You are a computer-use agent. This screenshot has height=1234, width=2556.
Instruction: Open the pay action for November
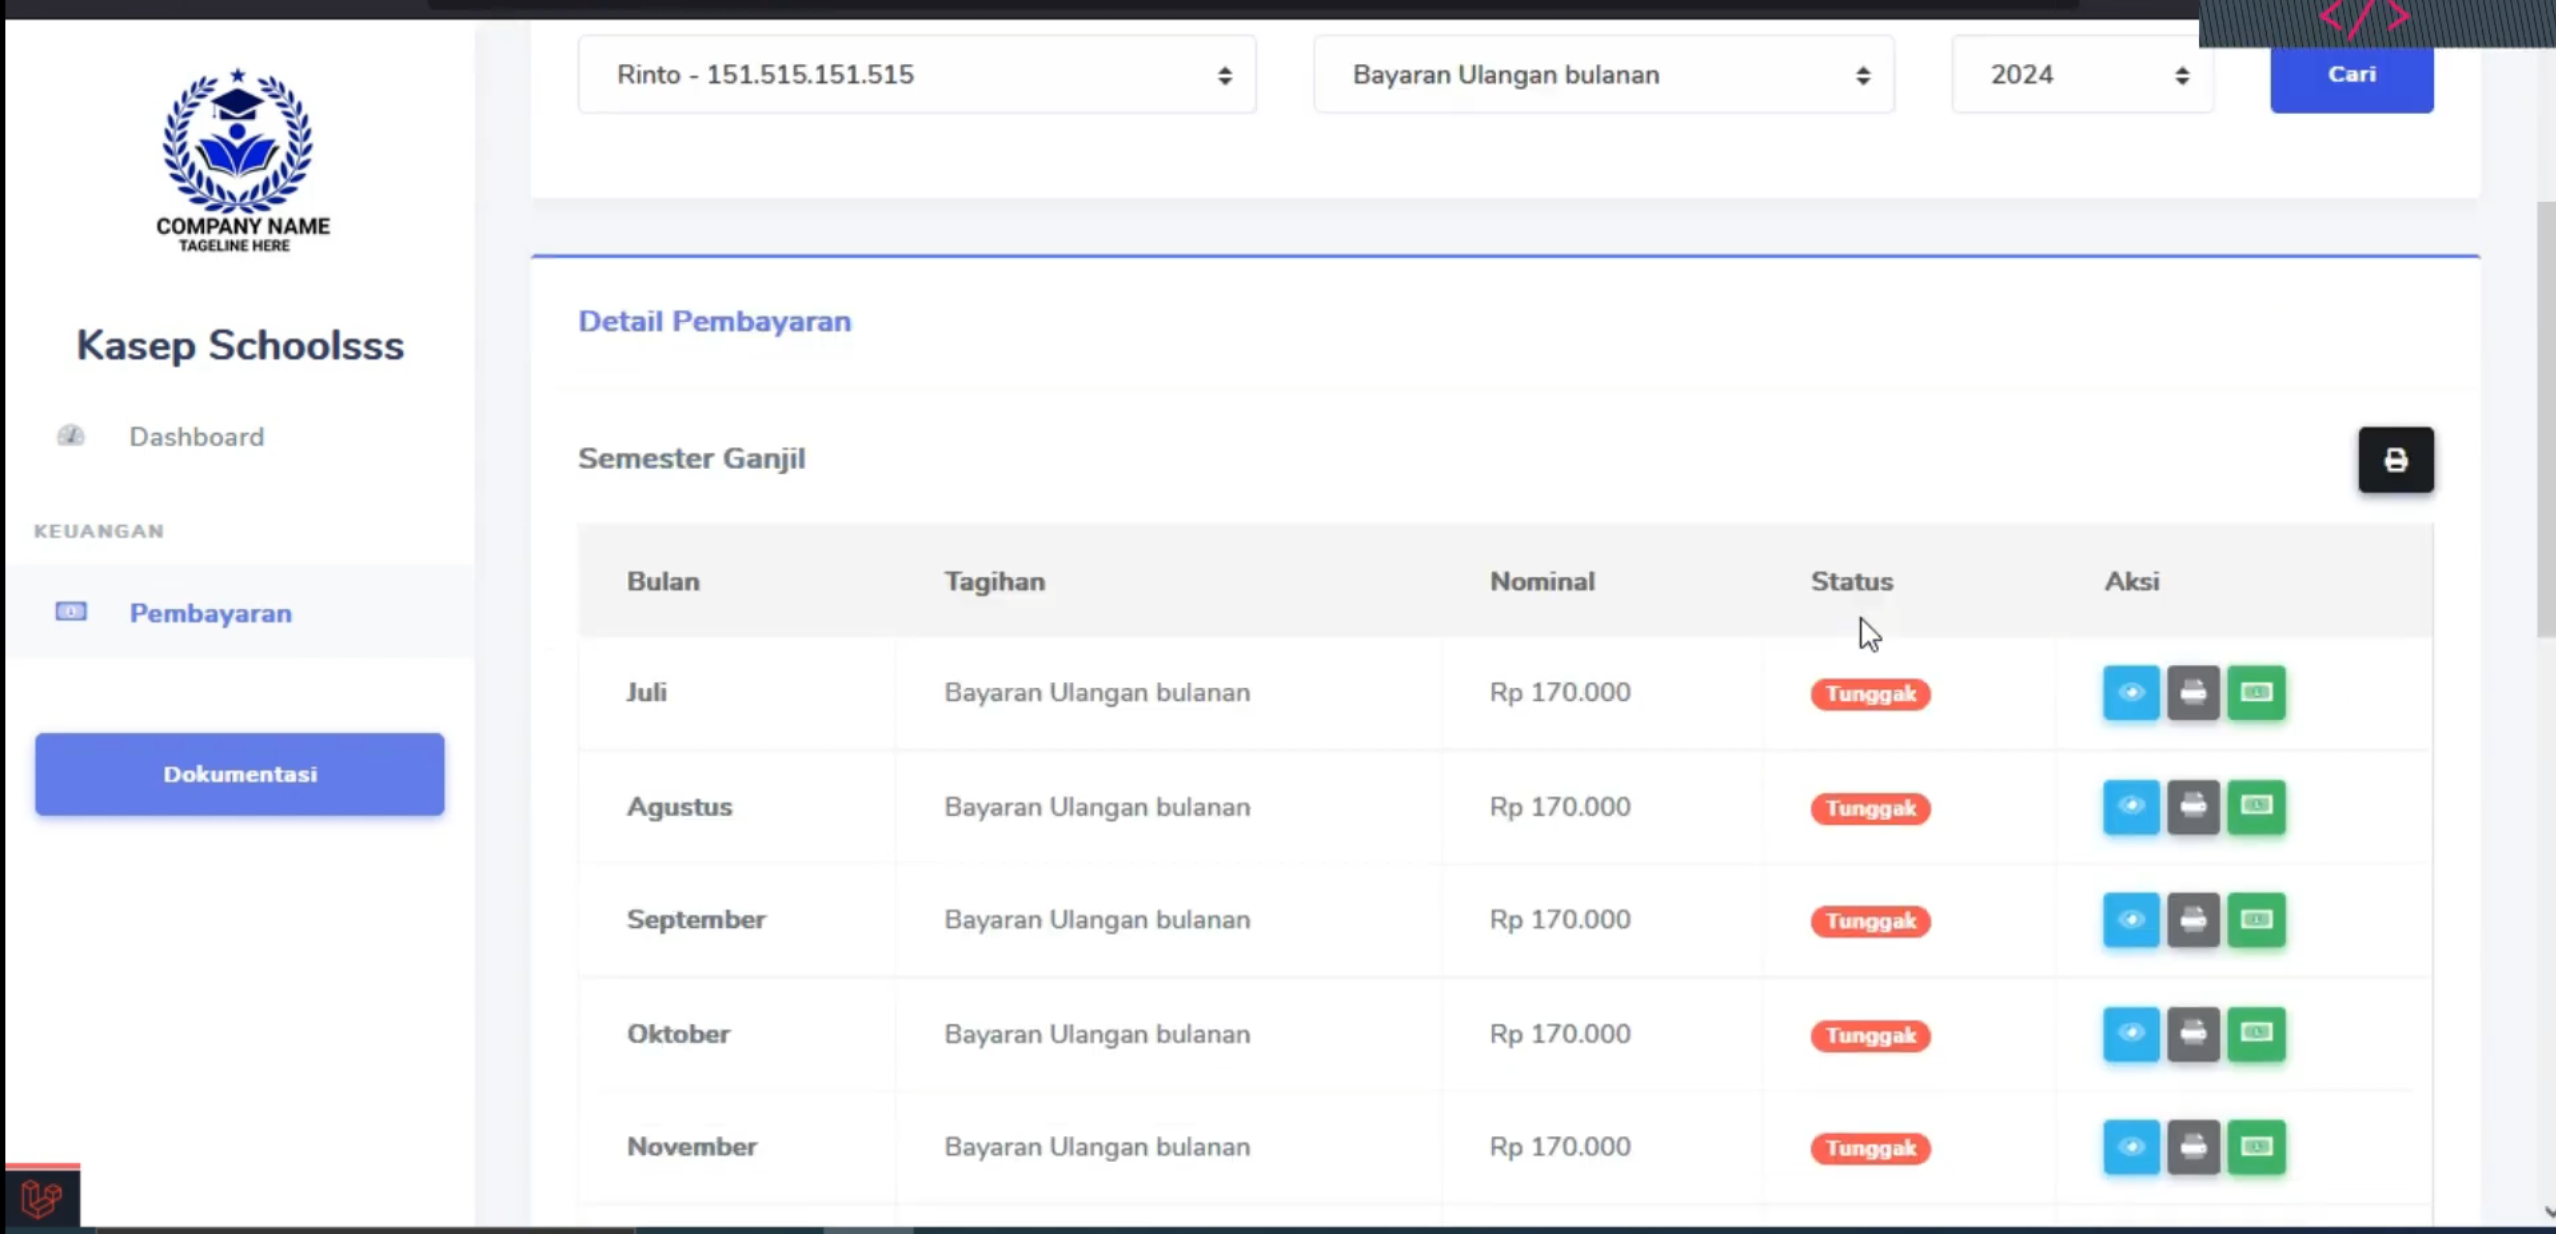pos(2256,1146)
